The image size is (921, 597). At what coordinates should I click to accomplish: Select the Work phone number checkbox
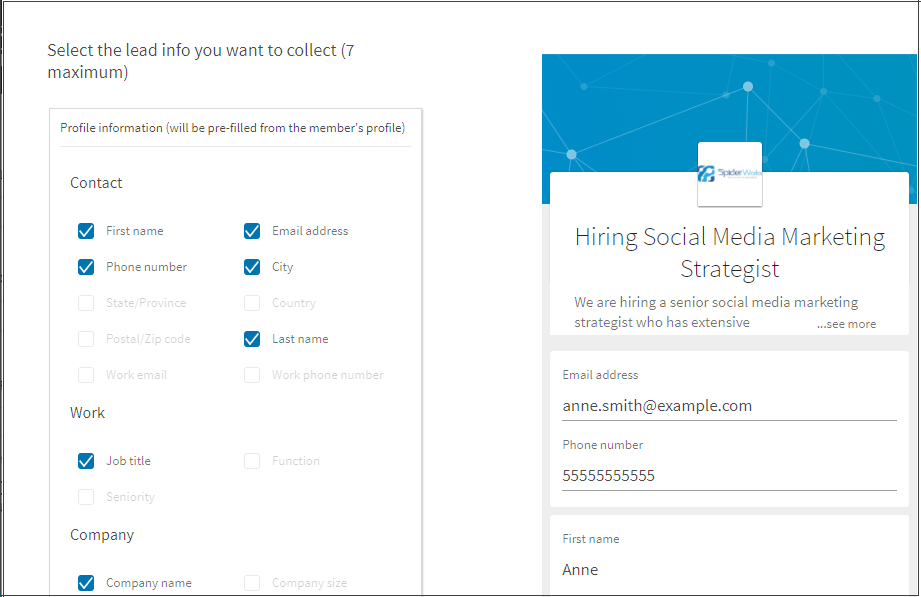pos(252,375)
